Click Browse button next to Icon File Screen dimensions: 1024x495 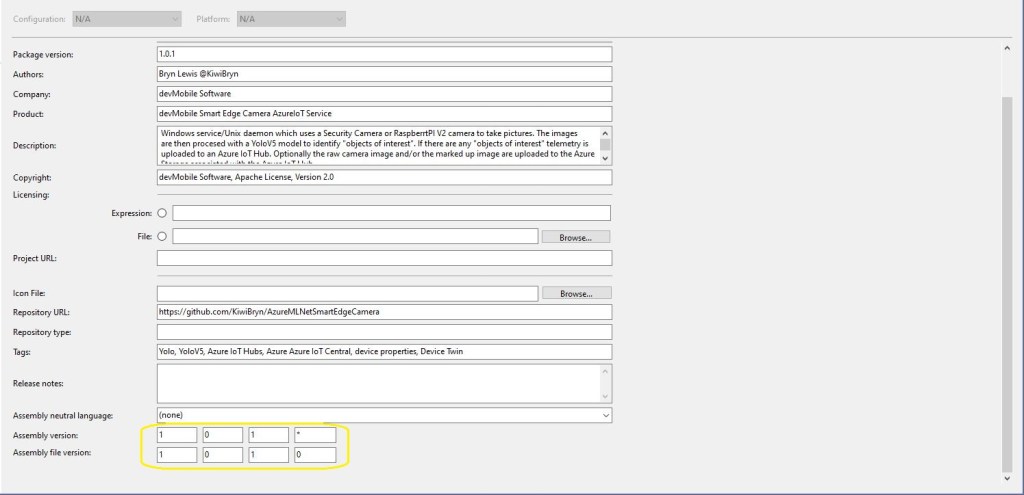pyautogui.click(x=575, y=293)
